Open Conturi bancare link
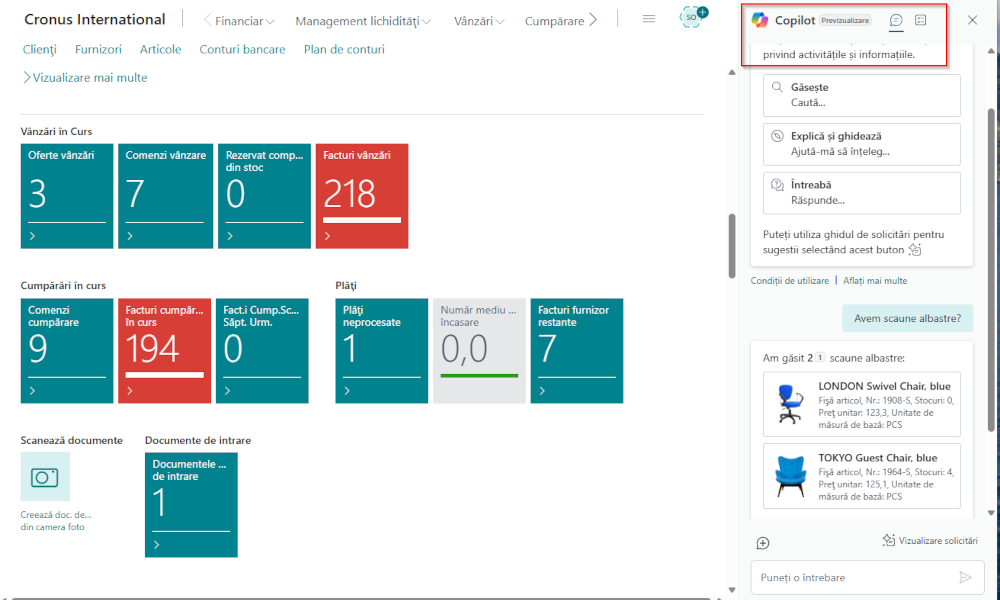Viewport: 1000px width, 600px height. (x=242, y=50)
